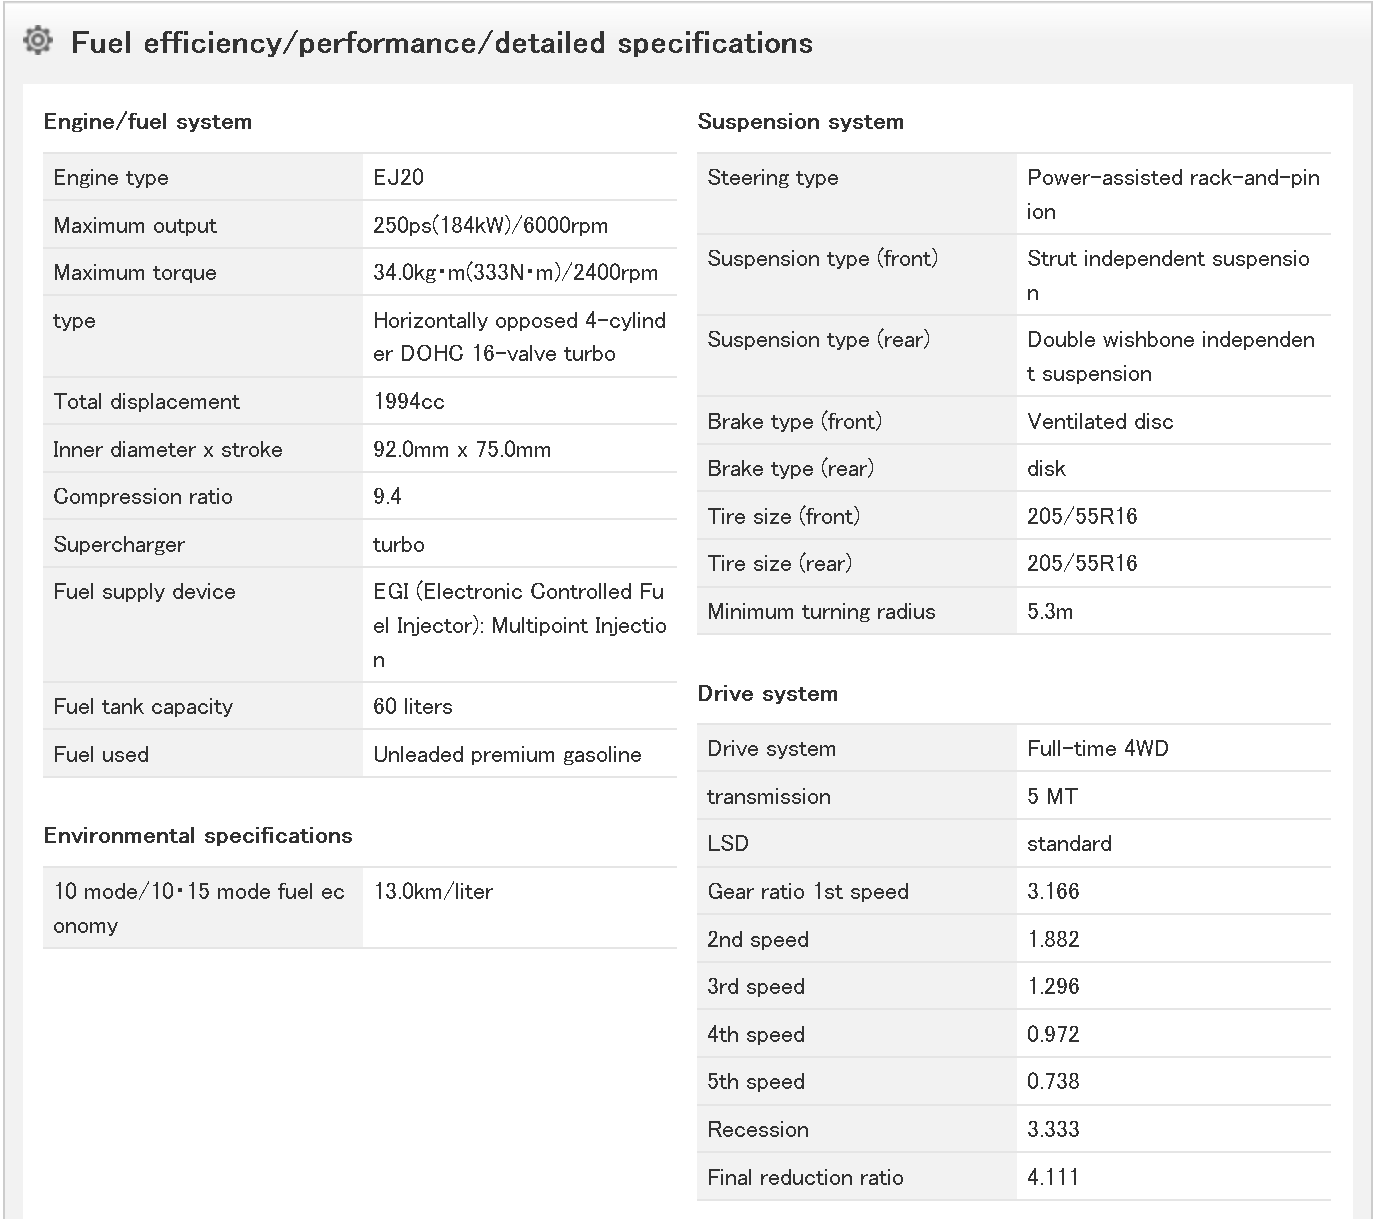
Task: Select the Total displacement 1994cc value
Action: (x=409, y=402)
